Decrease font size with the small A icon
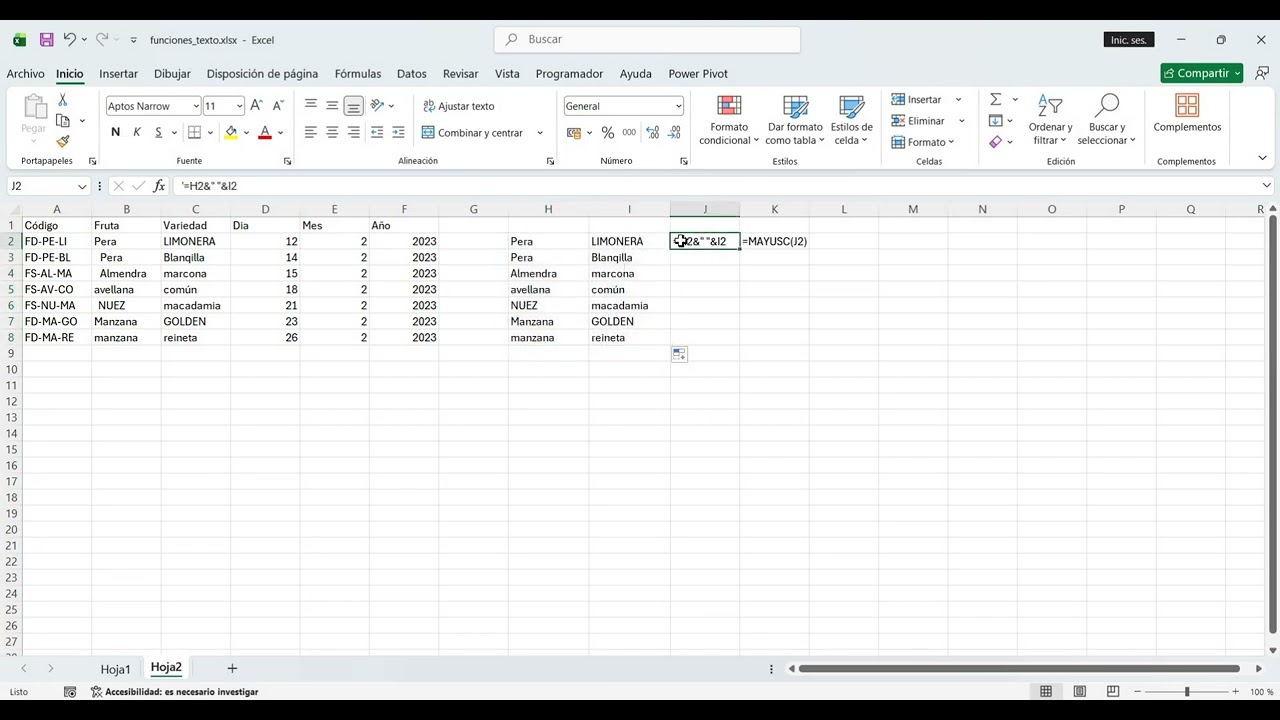The height and width of the screenshot is (720, 1280). pos(278,106)
